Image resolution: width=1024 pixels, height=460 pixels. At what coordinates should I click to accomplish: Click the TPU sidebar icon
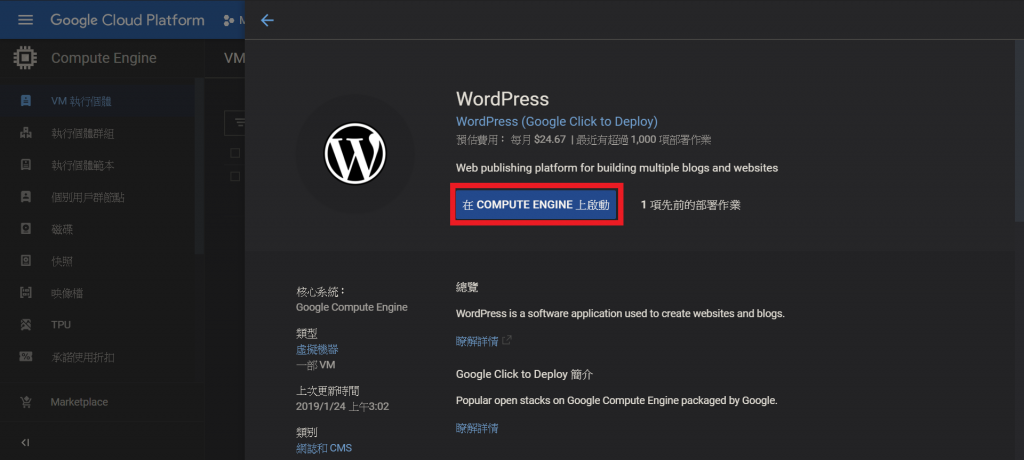click(x=25, y=325)
